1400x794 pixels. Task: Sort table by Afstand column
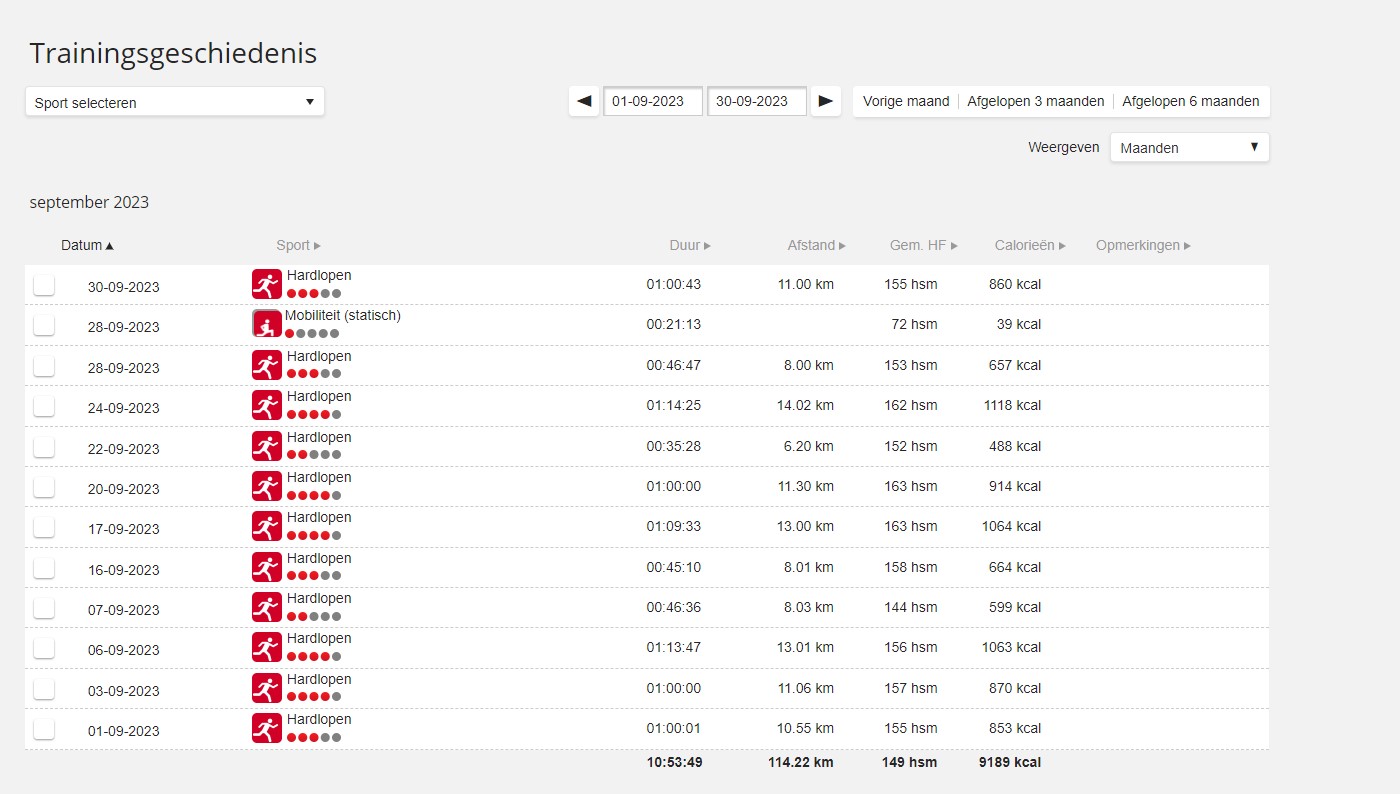point(816,245)
